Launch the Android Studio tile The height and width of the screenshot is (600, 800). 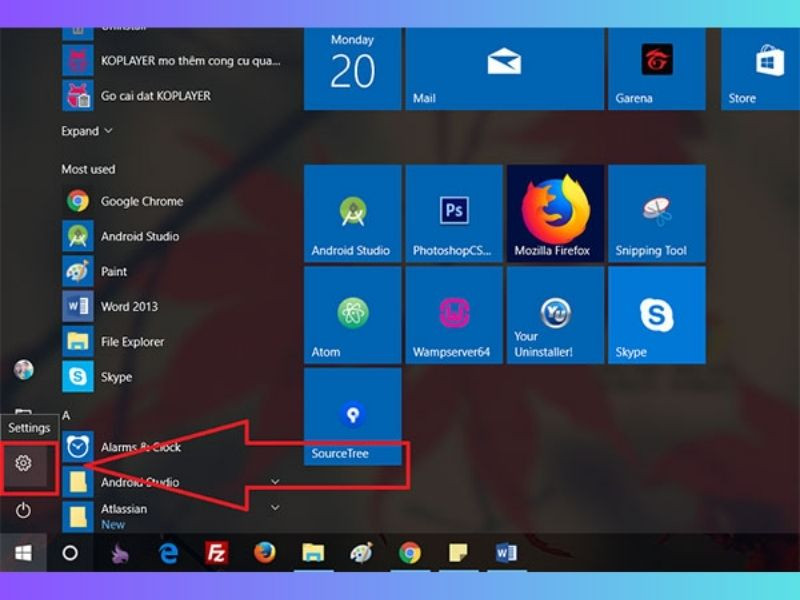[x=353, y=213]
